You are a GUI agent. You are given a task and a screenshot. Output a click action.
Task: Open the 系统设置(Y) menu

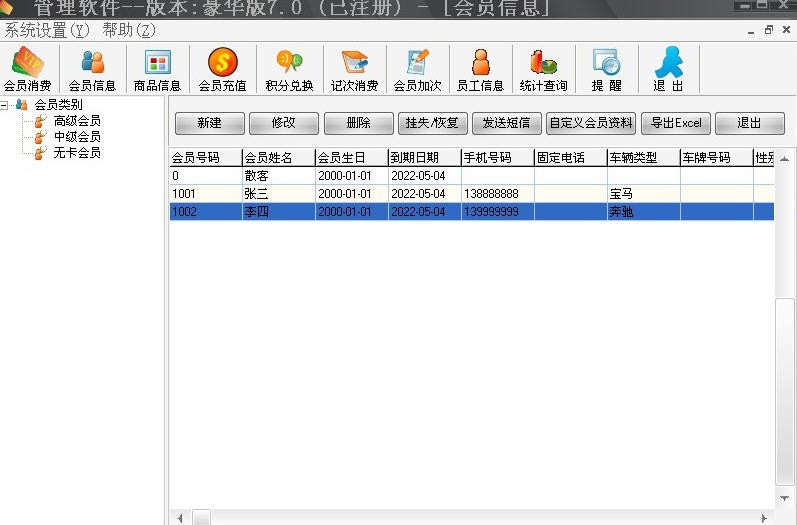[47, 30]
